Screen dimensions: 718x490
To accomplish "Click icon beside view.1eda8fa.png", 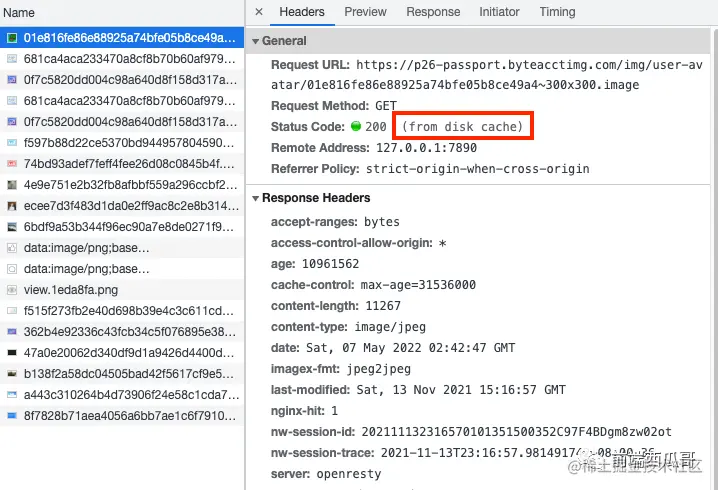I will [x=12, y=290].
